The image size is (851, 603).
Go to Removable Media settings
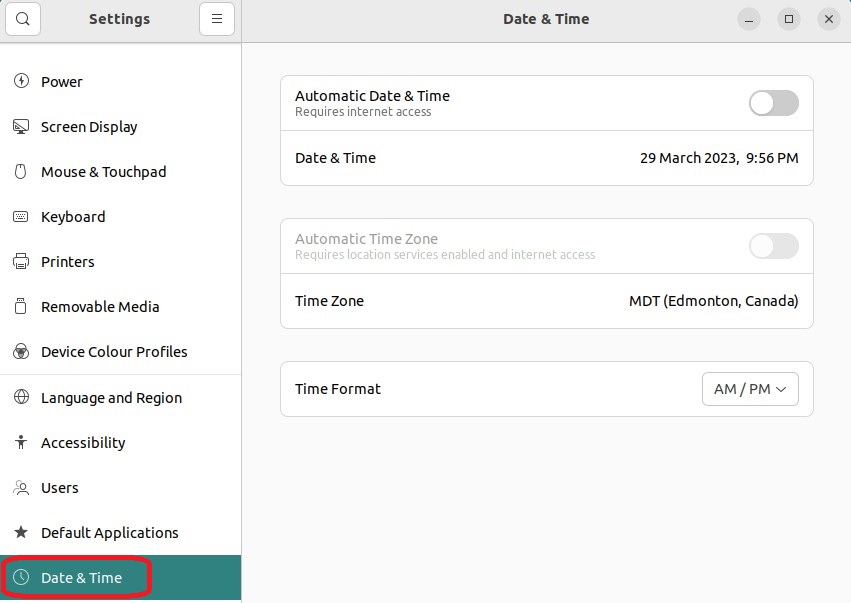pos(100,307)
